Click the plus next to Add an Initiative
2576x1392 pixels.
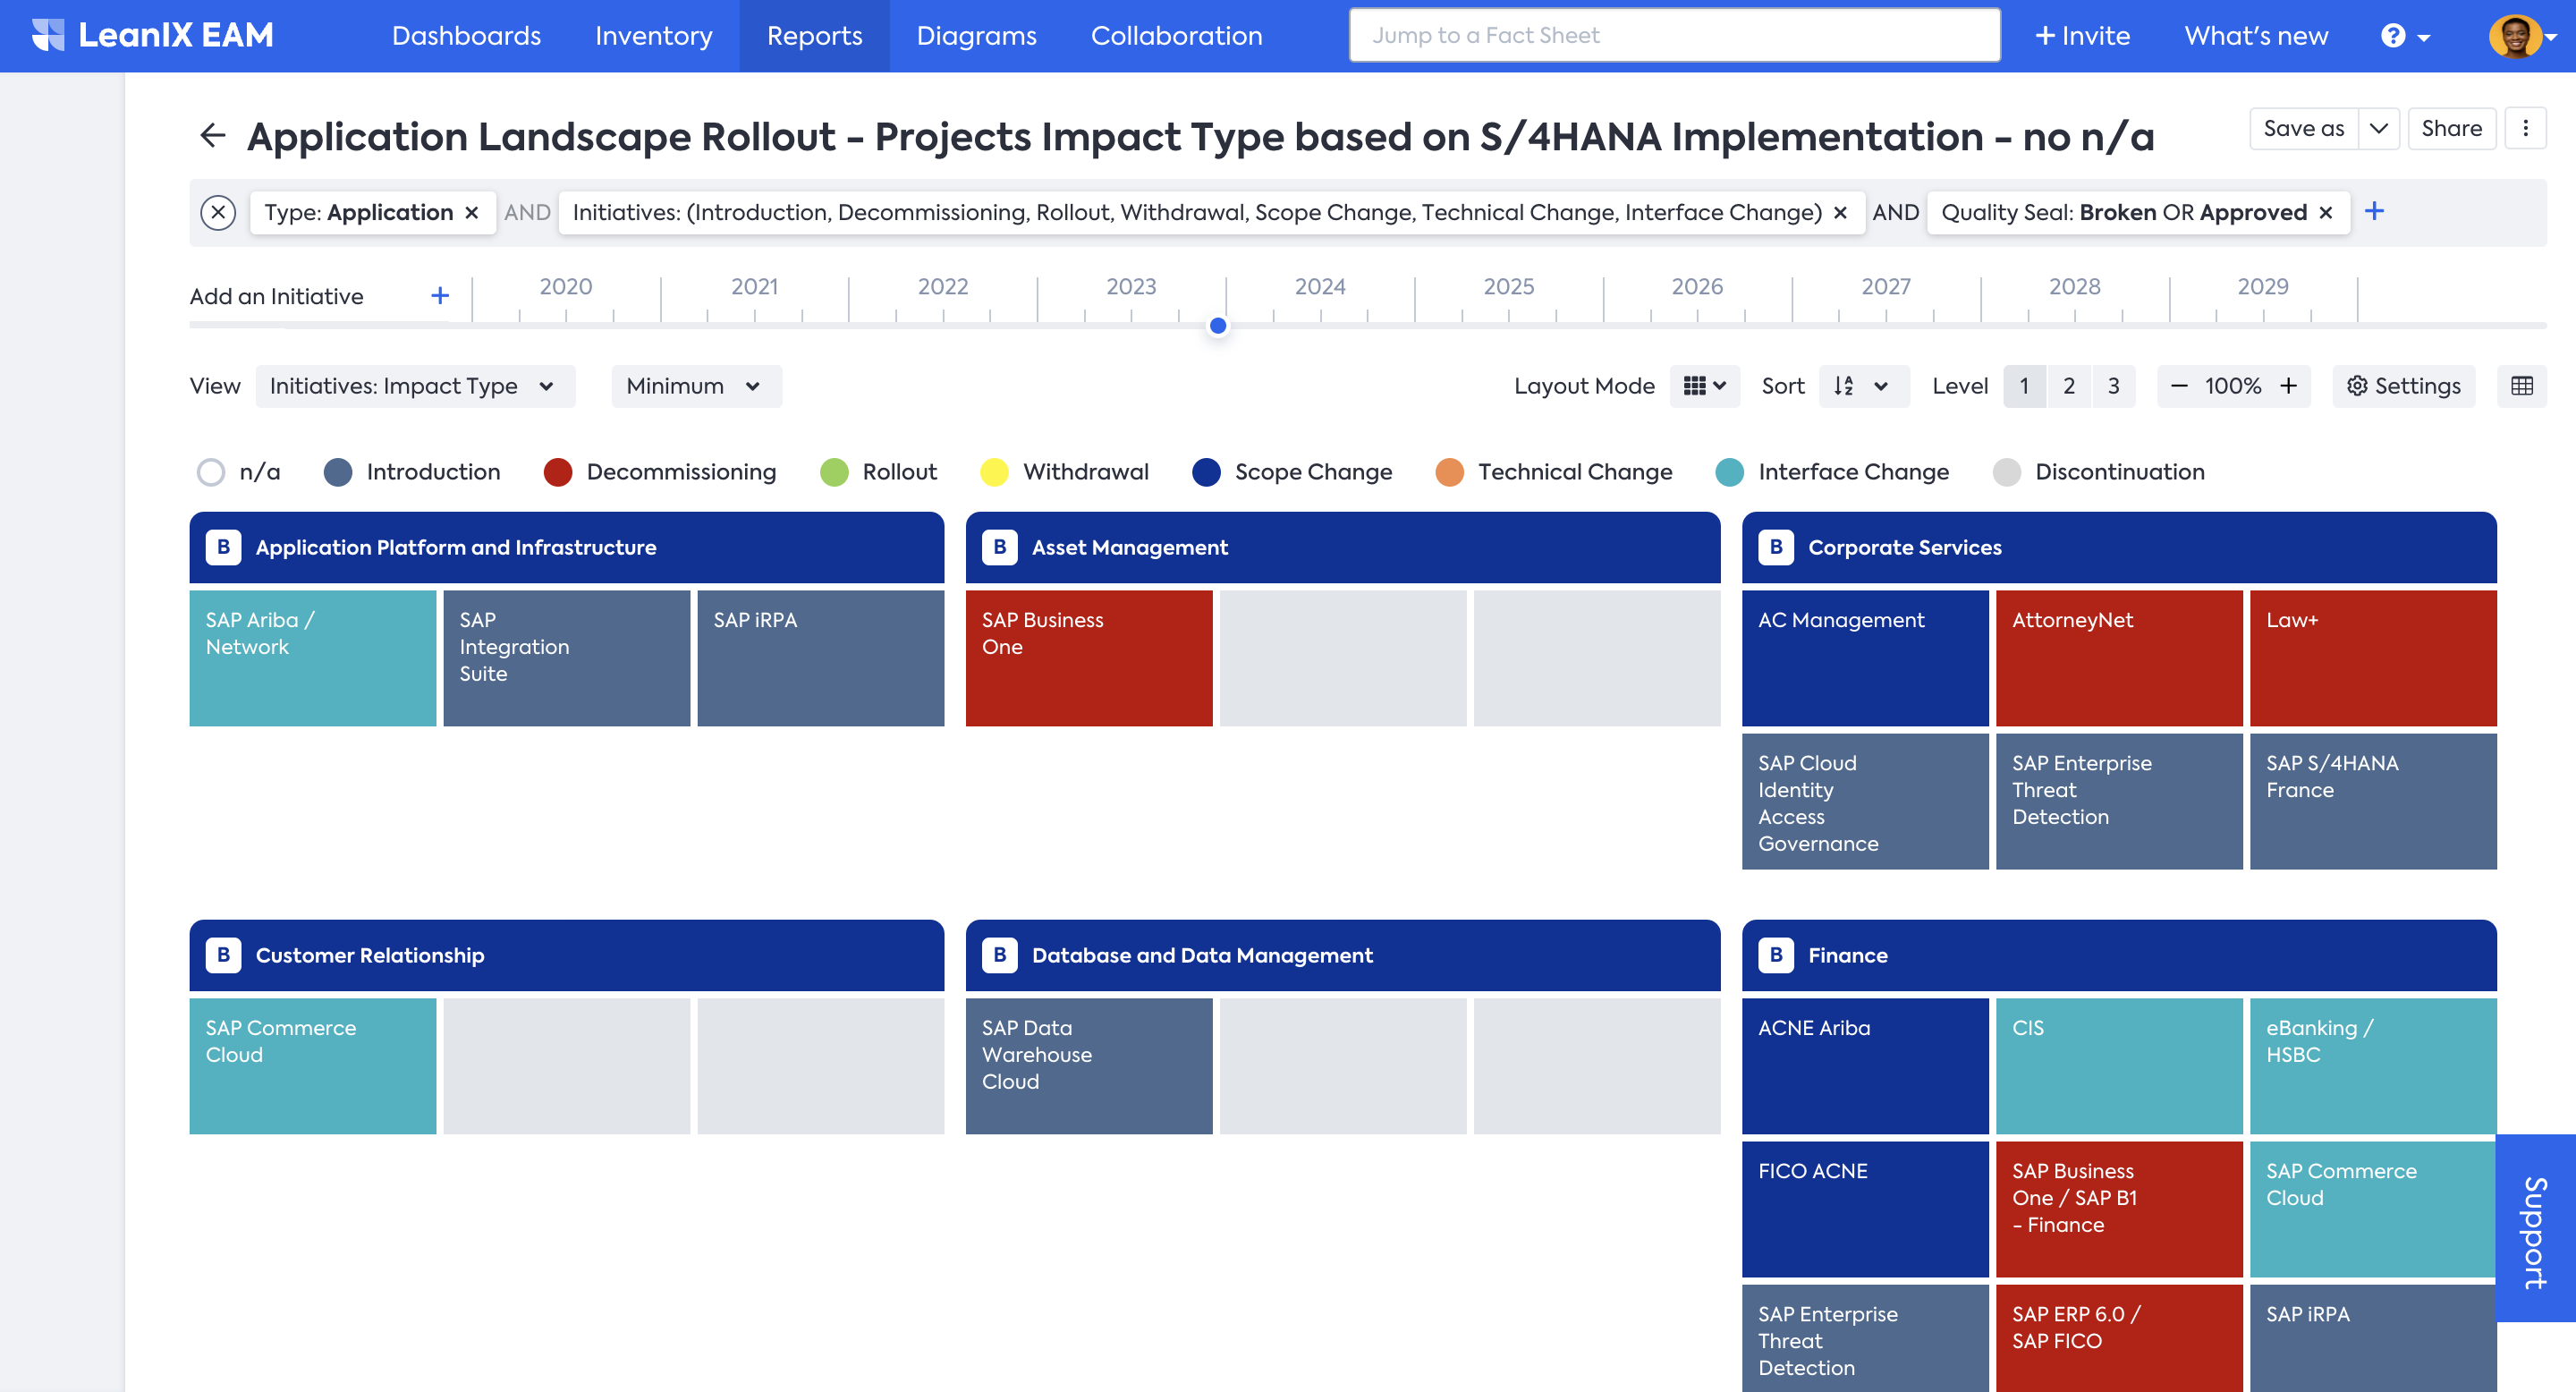(440, 296)
